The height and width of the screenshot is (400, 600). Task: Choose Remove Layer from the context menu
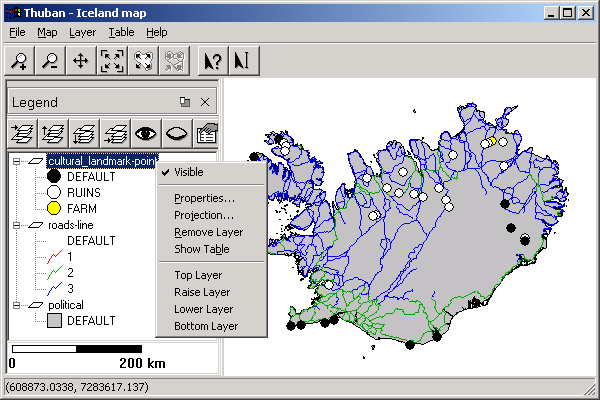(211, 232)
